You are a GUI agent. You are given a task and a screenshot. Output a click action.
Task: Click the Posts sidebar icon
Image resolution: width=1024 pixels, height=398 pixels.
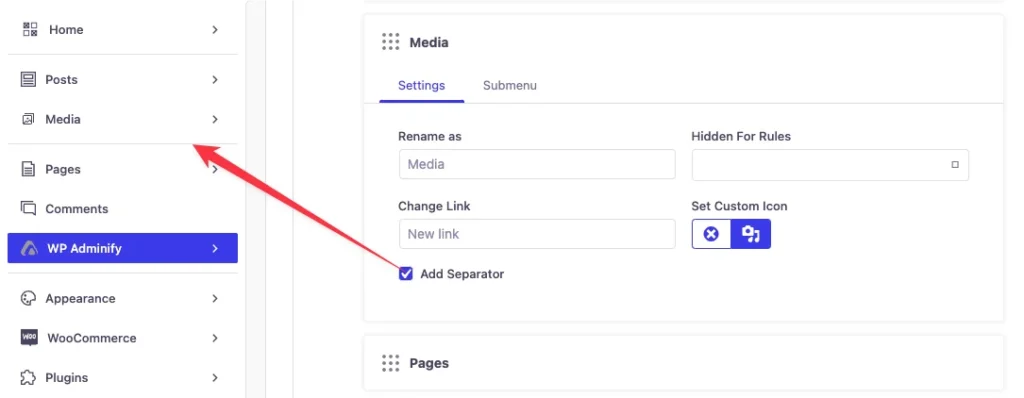point(28,80)
